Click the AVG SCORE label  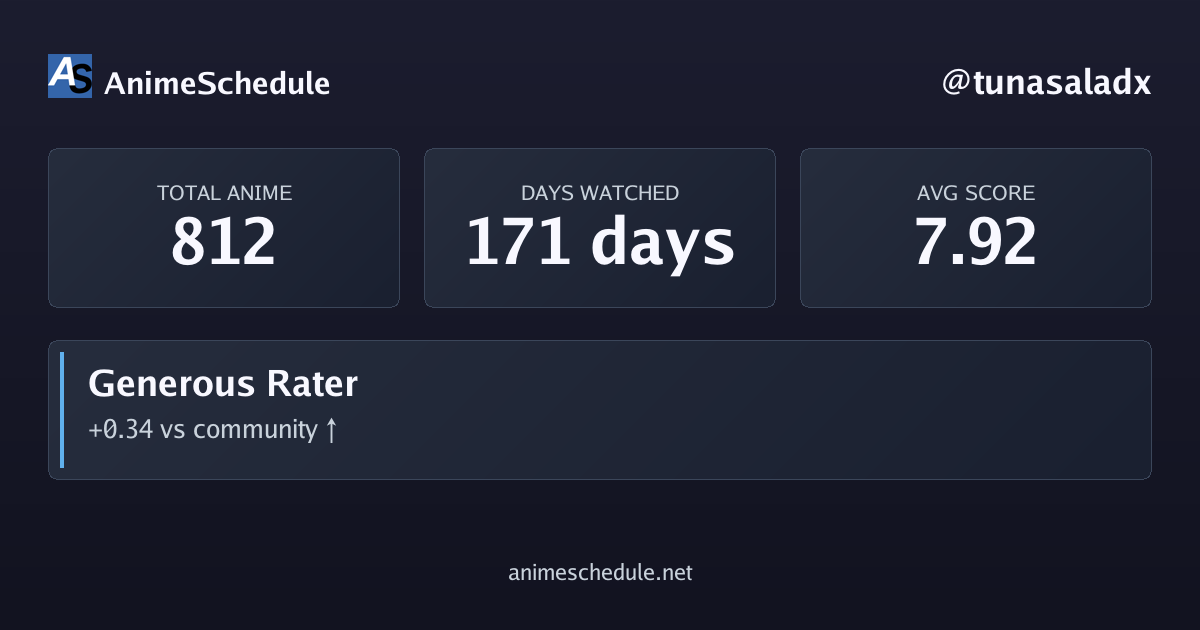pos(976,193)
